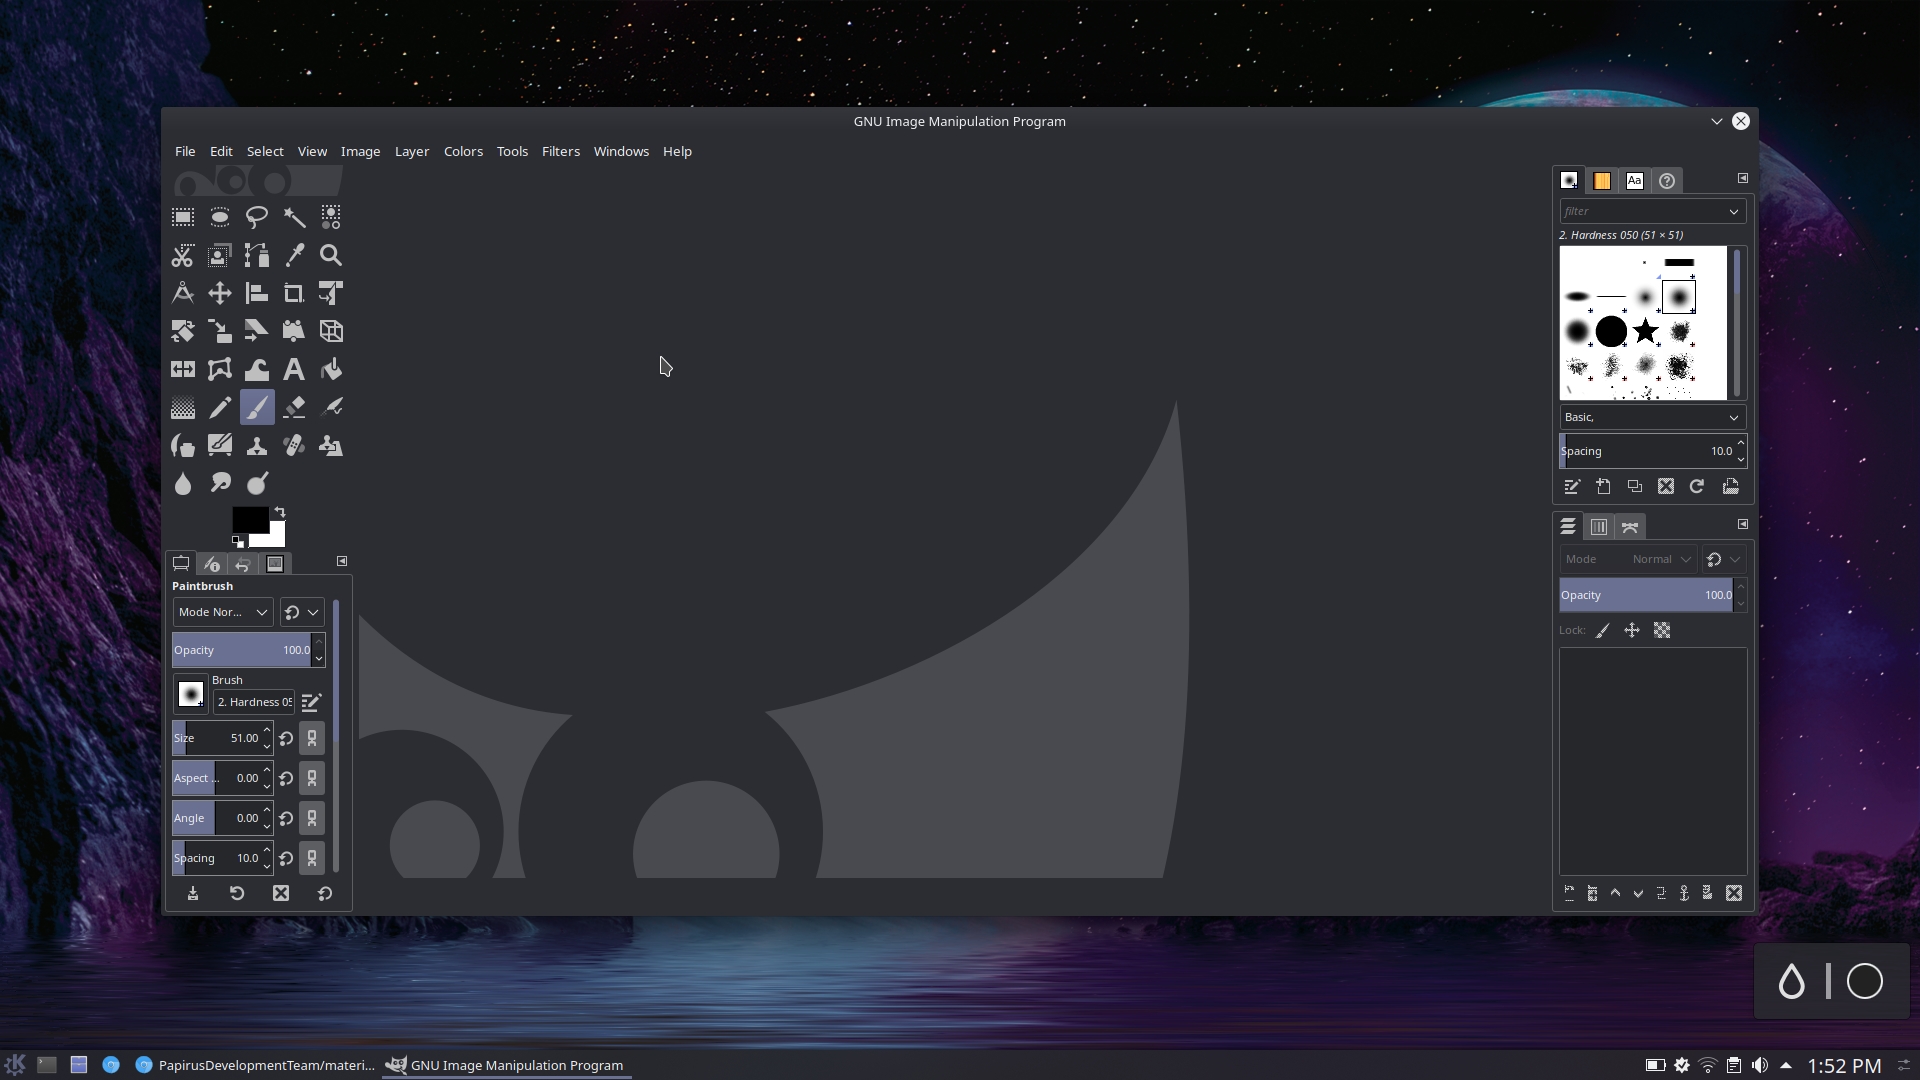Reset Angle to default value
1920x1080 pixels.
coord(286,818)
